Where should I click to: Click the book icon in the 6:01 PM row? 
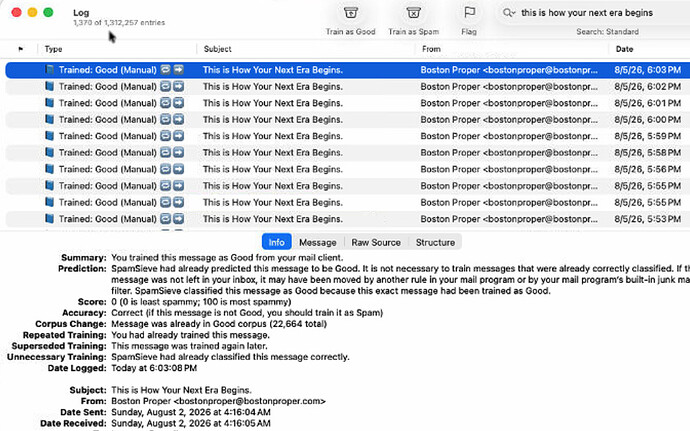pyautogui.click(x=50, y=103)
